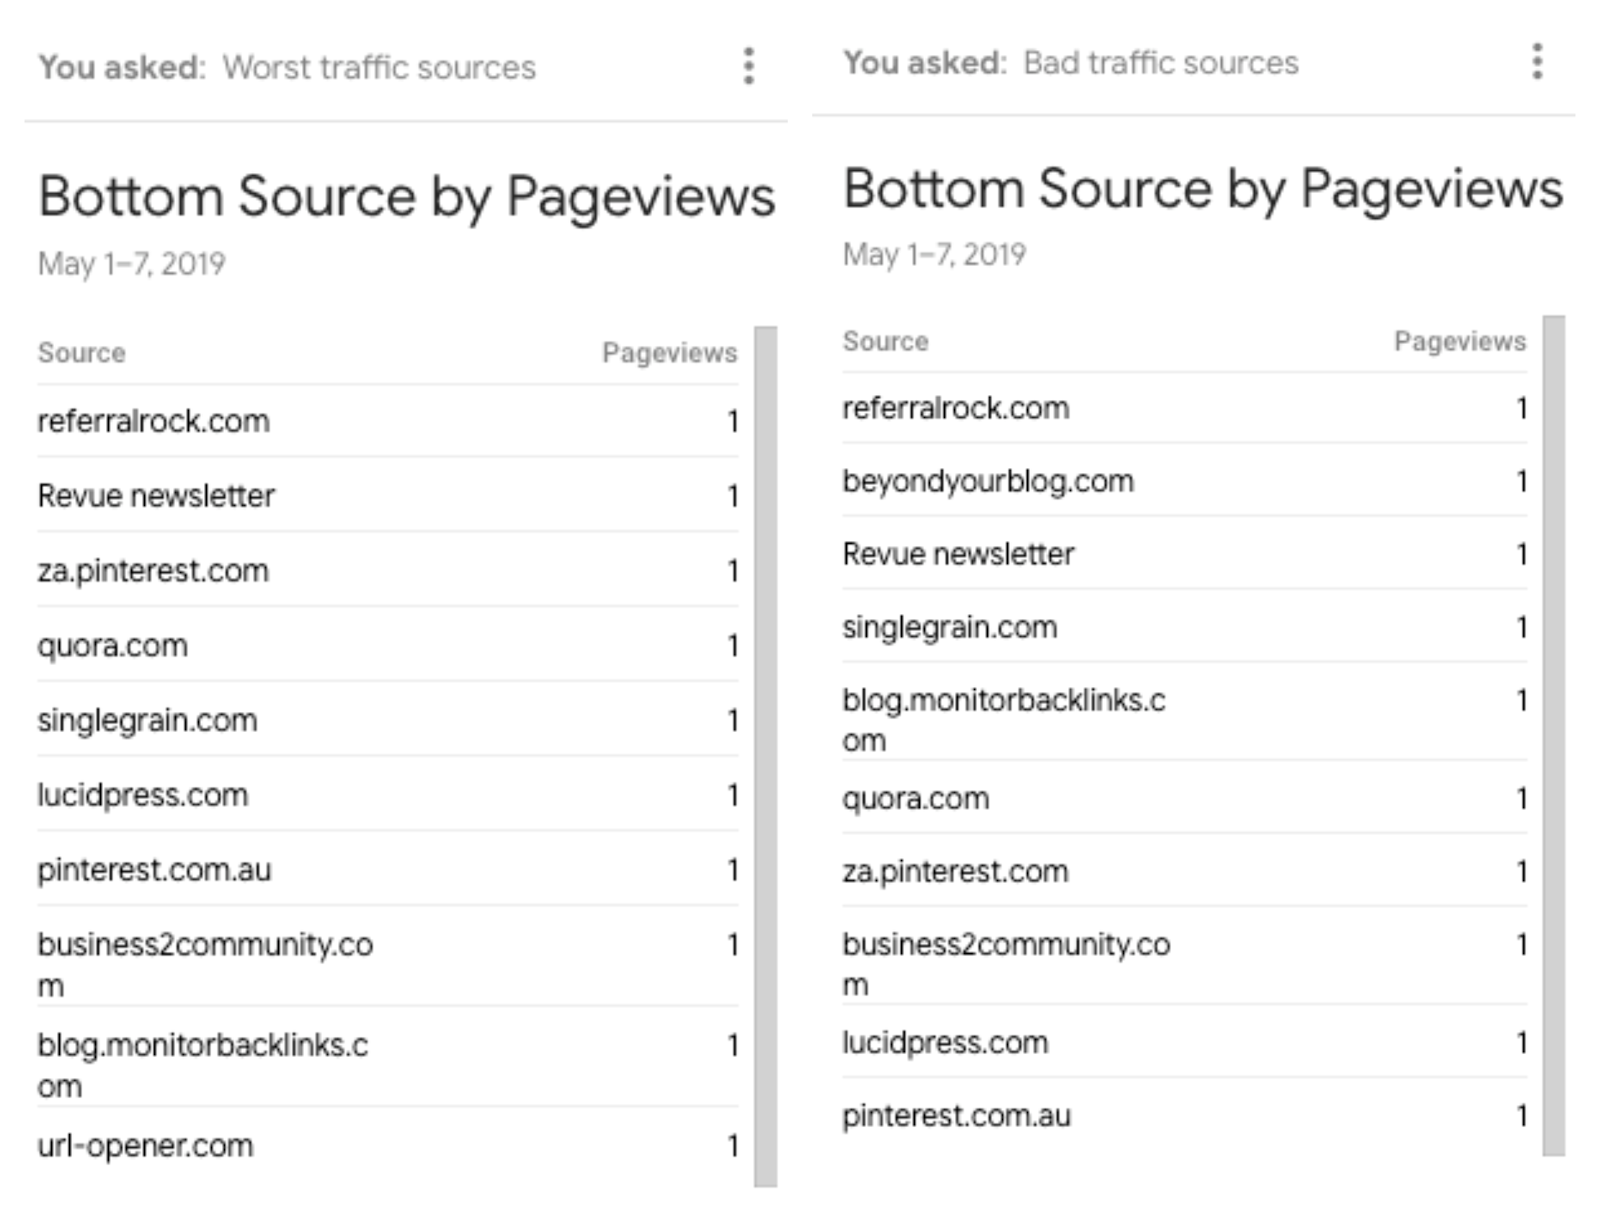Viewport: 1600px width, 1230px height.
Task: Click the 'Bottom Source by Pageviews' title under Worst traffic sources
Action: (x=407, y=196)
